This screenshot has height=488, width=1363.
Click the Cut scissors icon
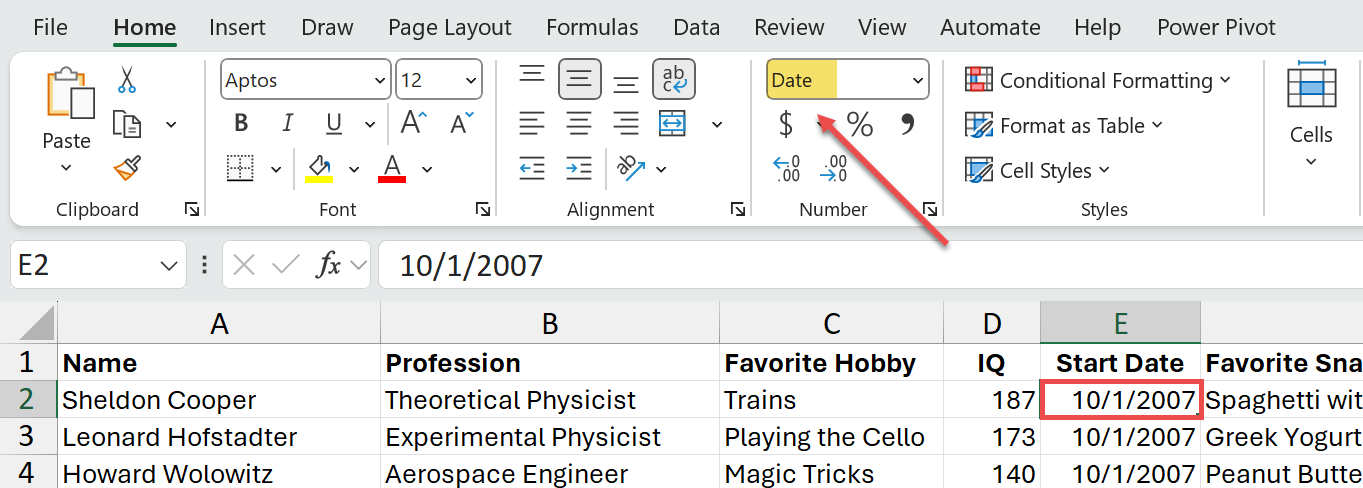[x=127, y=79]
